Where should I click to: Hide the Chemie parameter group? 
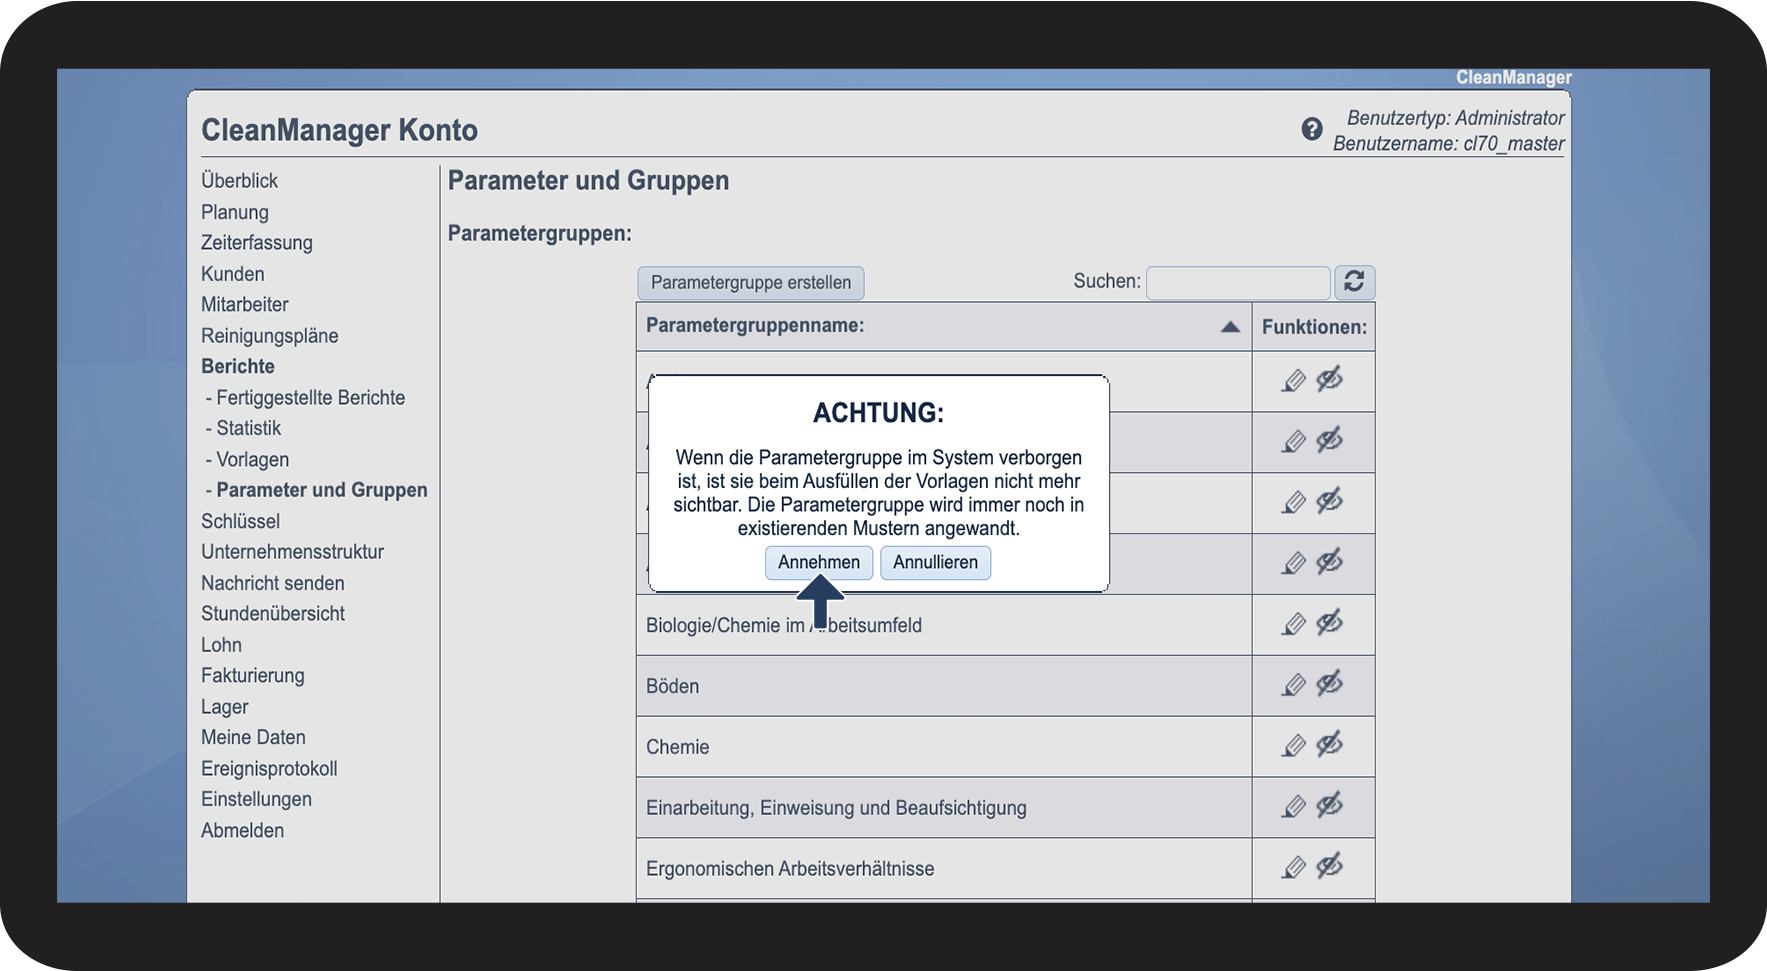point(1329,745)
